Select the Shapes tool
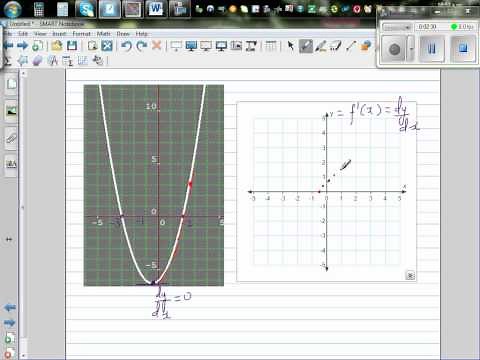Screen dimensions: 480x360 tap(366, 46)
